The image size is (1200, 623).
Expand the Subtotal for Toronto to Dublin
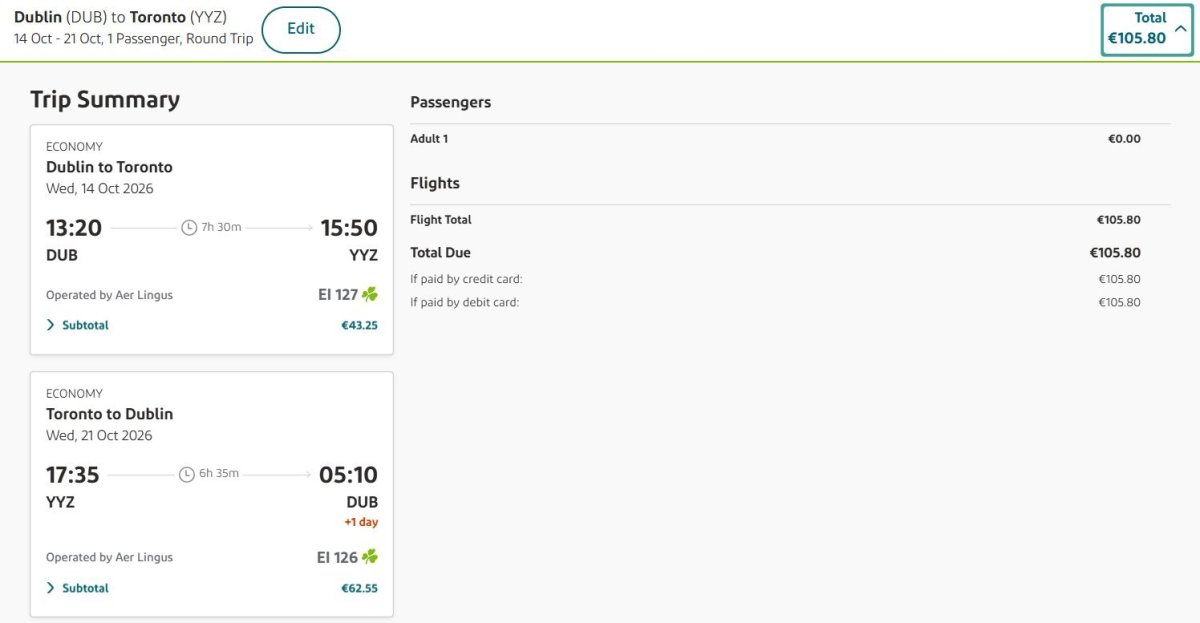pos(78,588)
